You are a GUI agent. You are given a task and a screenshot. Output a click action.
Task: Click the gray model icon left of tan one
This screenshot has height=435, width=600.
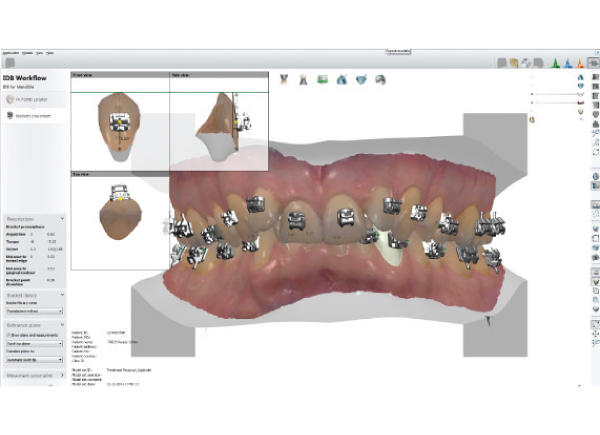[502, 63]
